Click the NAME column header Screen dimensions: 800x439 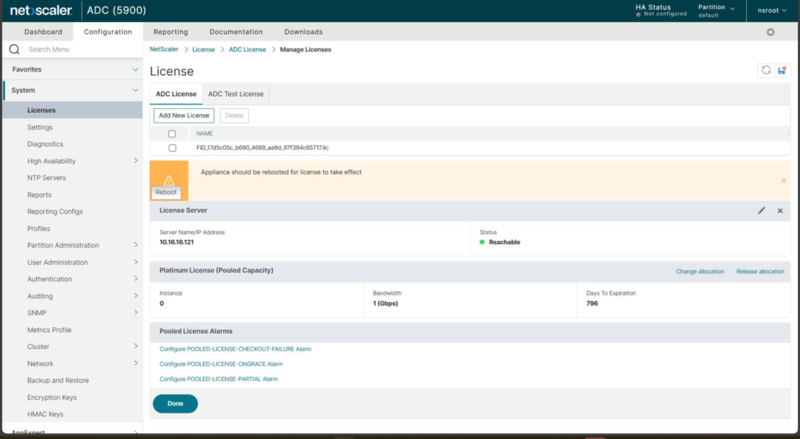click(204, 134)
